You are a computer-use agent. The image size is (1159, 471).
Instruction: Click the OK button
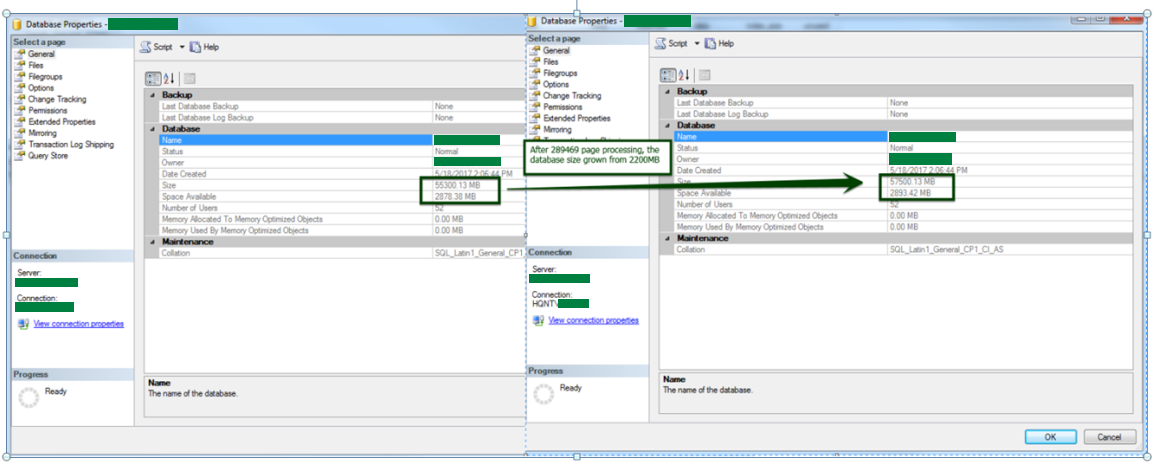(1050, 437)
